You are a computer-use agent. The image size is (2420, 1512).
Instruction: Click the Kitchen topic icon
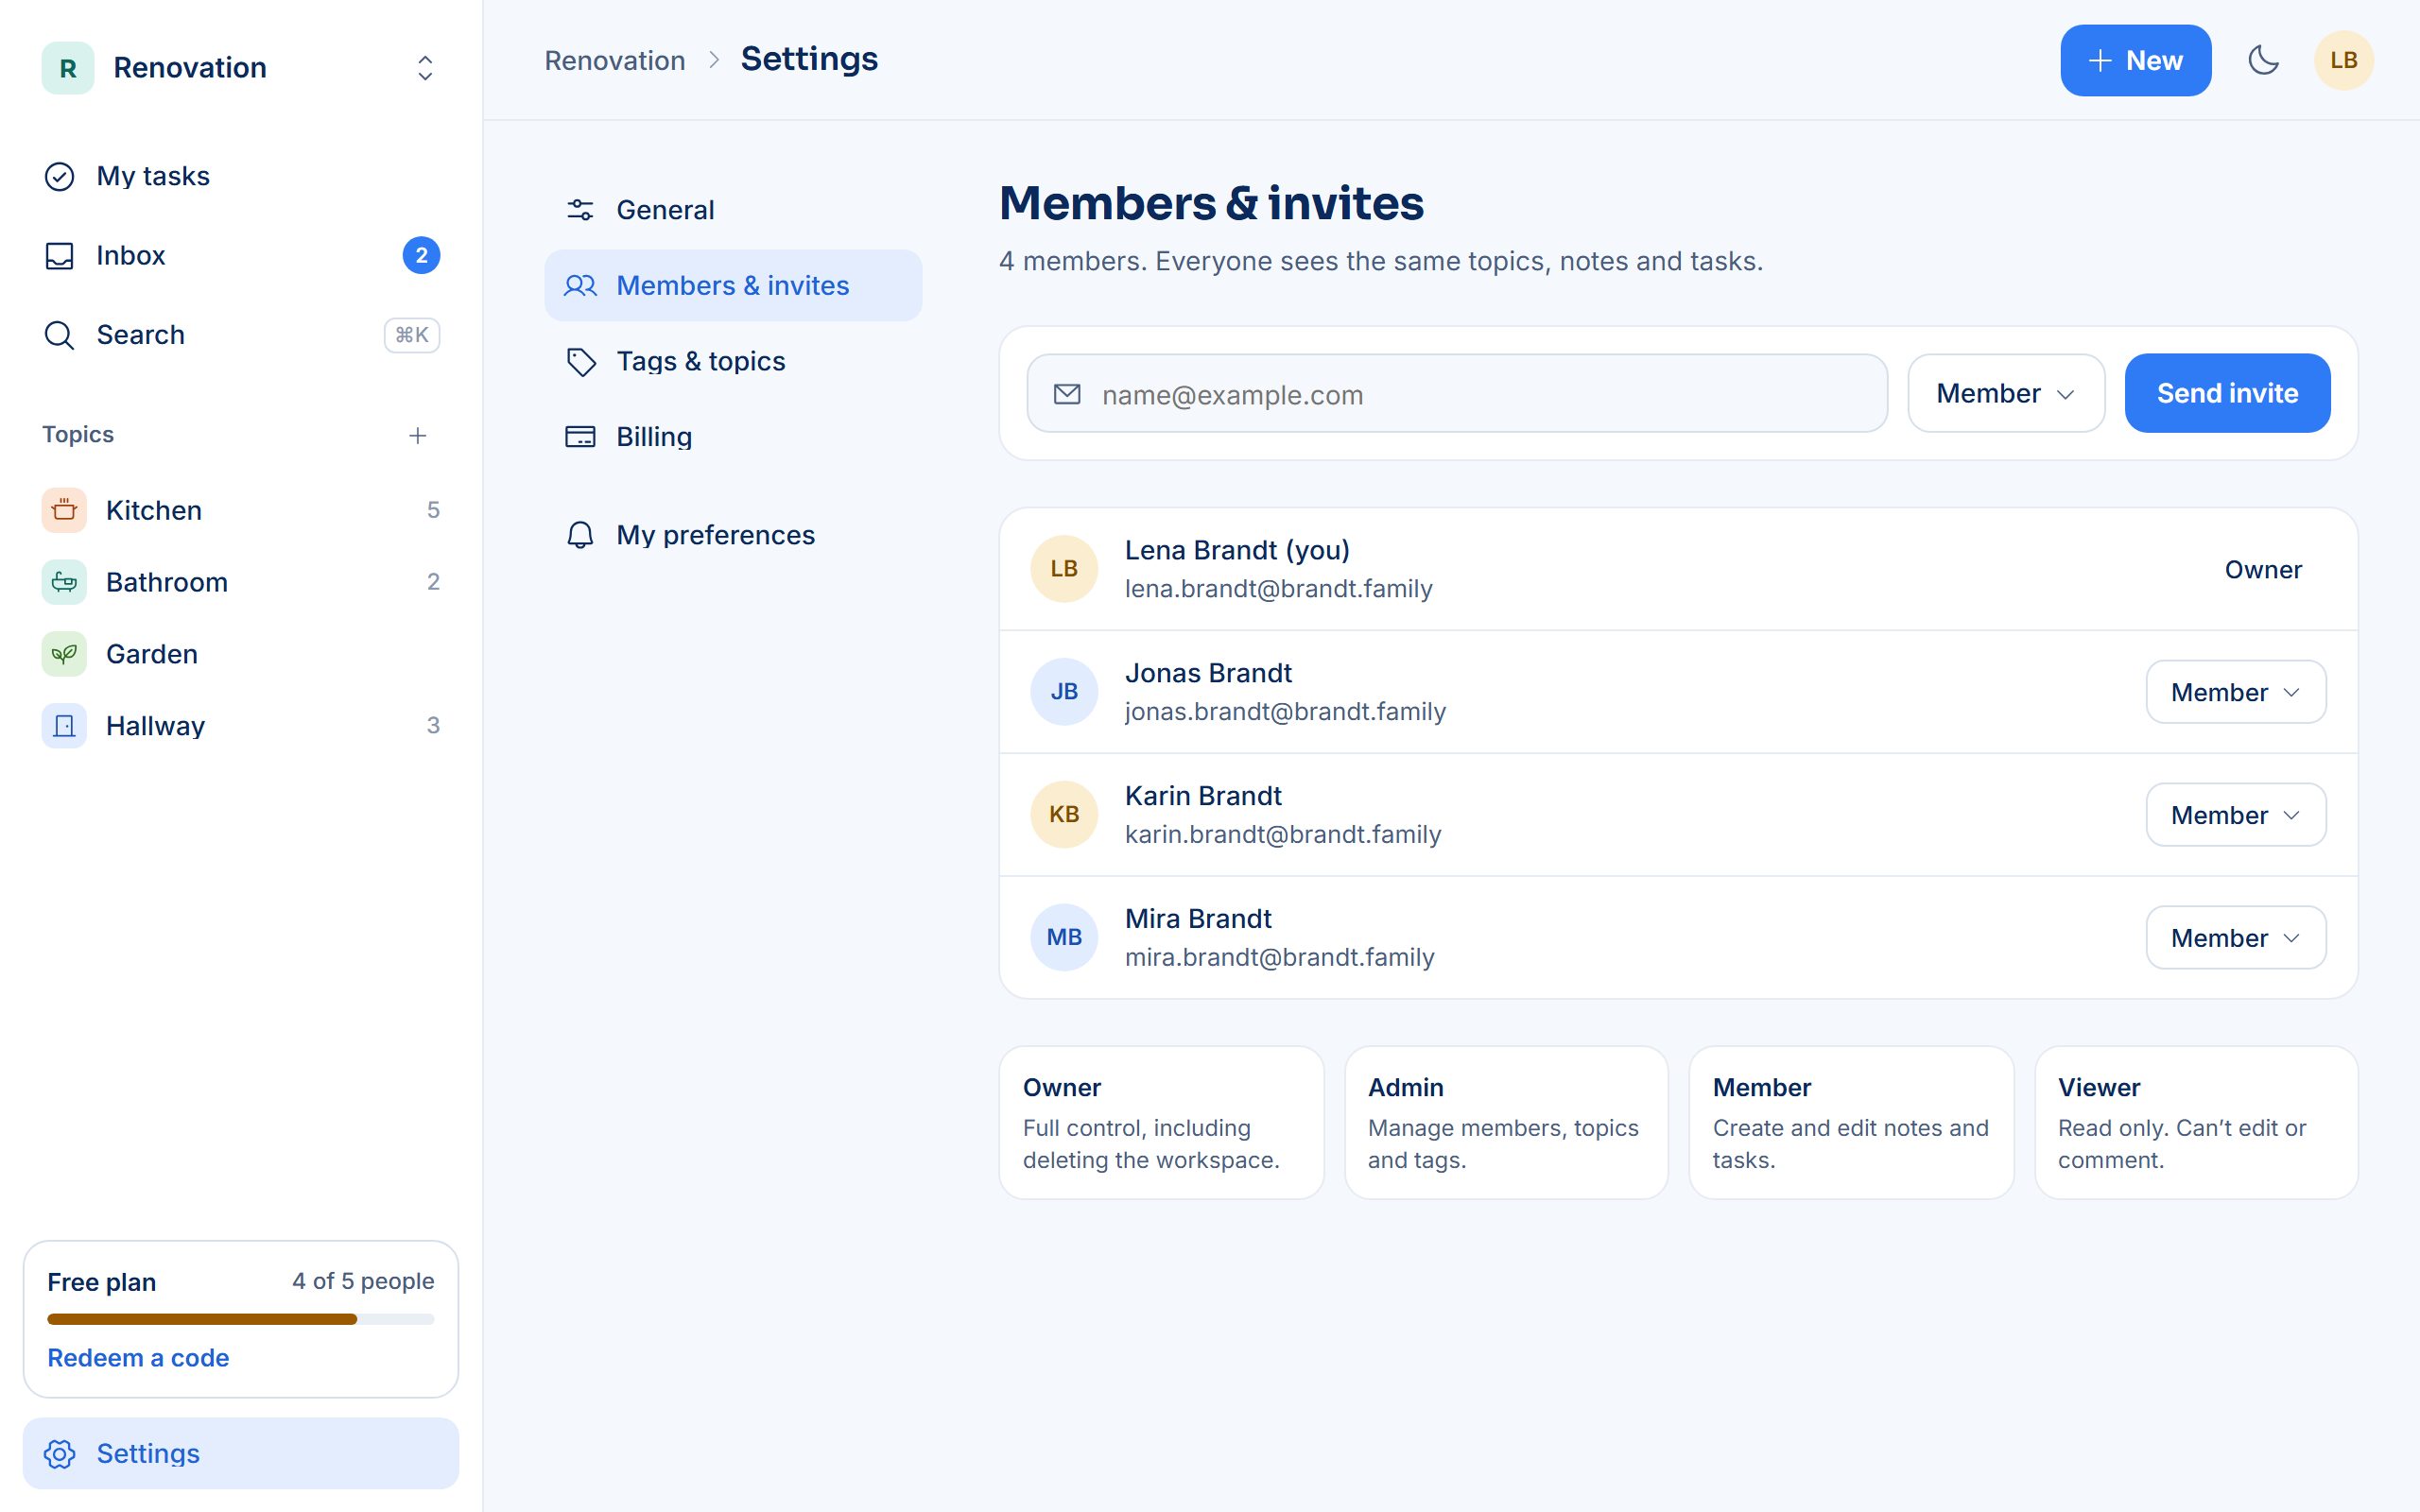point(64,510)
